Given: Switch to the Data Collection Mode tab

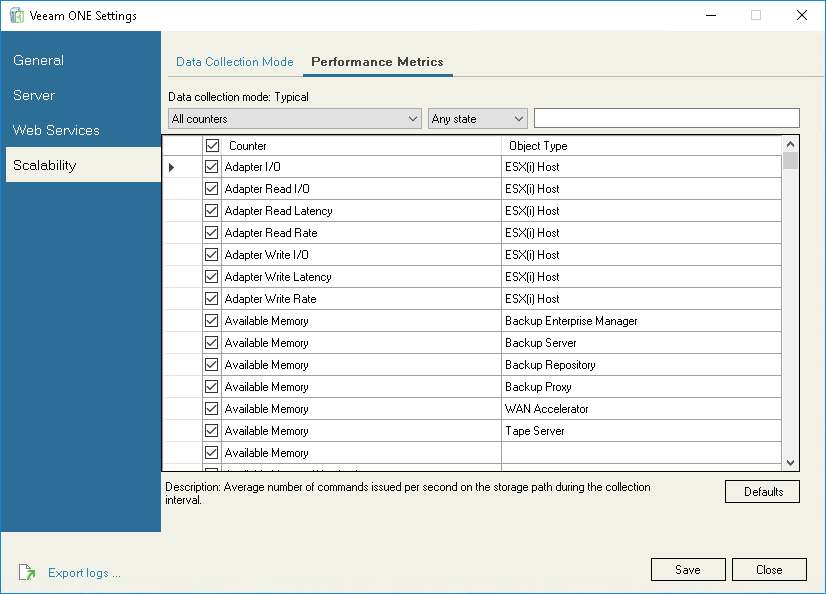Looking at the screenshot, I should click(x=235, y=62).
